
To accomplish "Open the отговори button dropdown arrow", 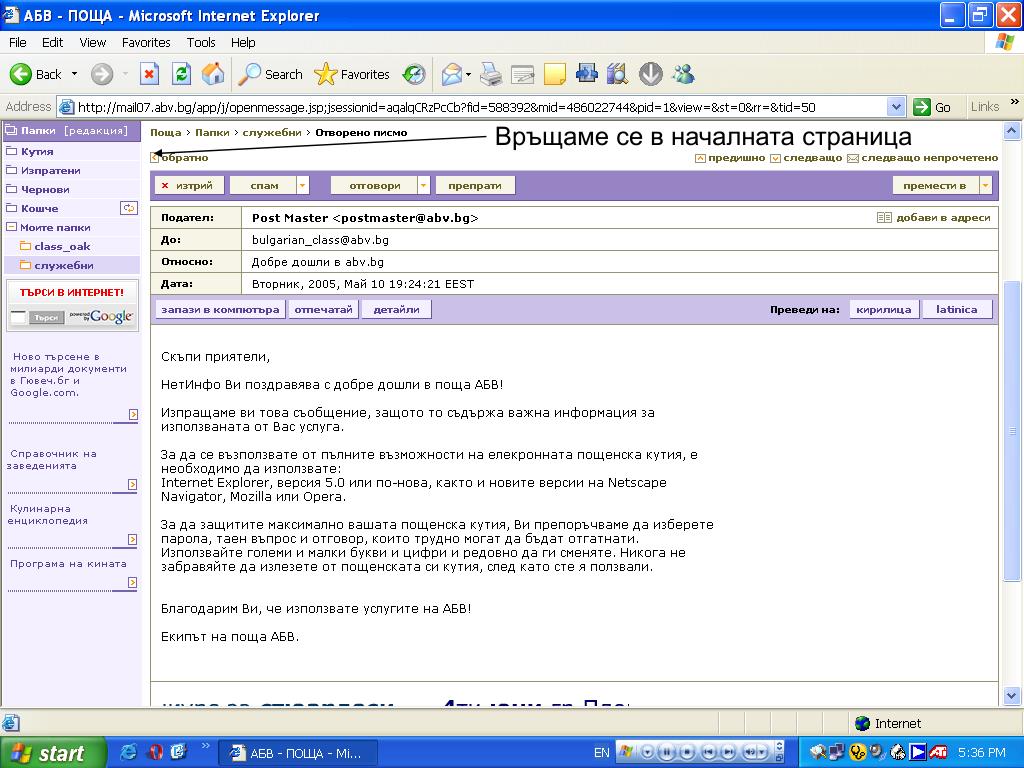I will pos(423,185).
